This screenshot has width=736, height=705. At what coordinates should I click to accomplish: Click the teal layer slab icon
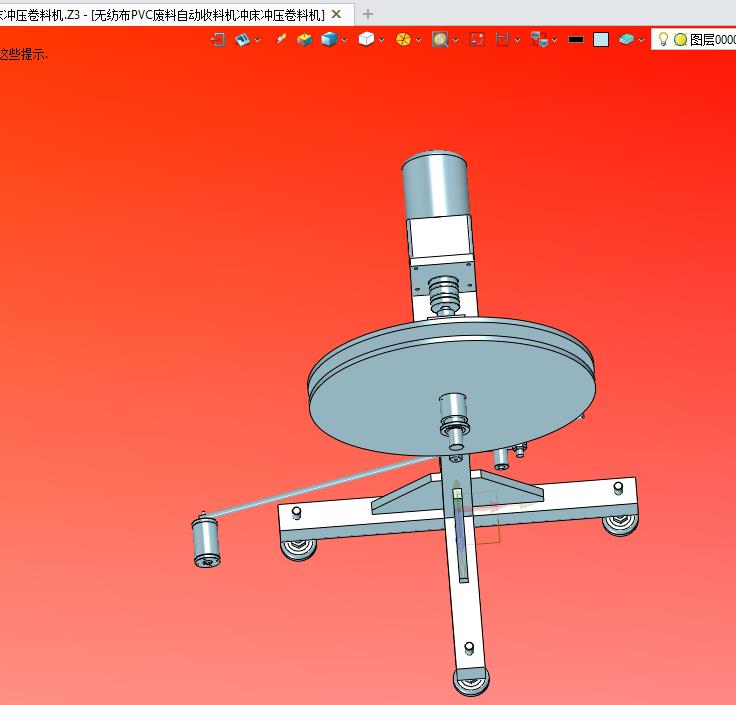click(626, 39)
